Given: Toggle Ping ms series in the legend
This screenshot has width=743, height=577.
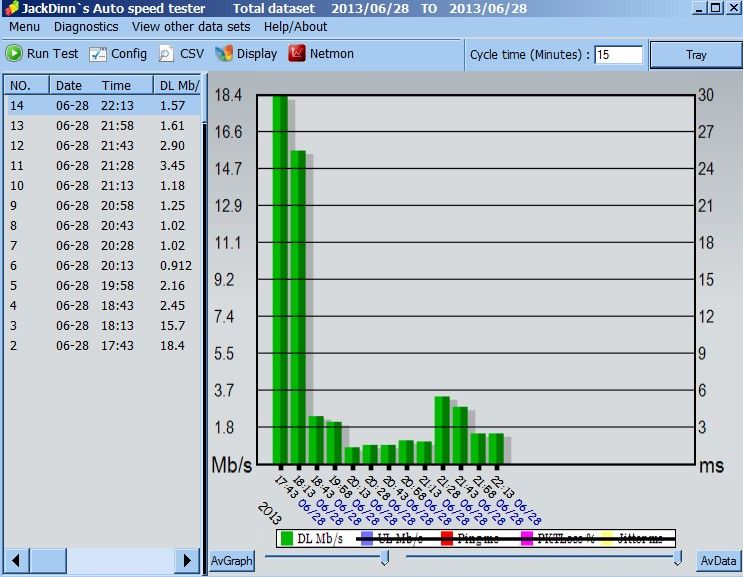Looking at the screenshot, I should [470, 539].
